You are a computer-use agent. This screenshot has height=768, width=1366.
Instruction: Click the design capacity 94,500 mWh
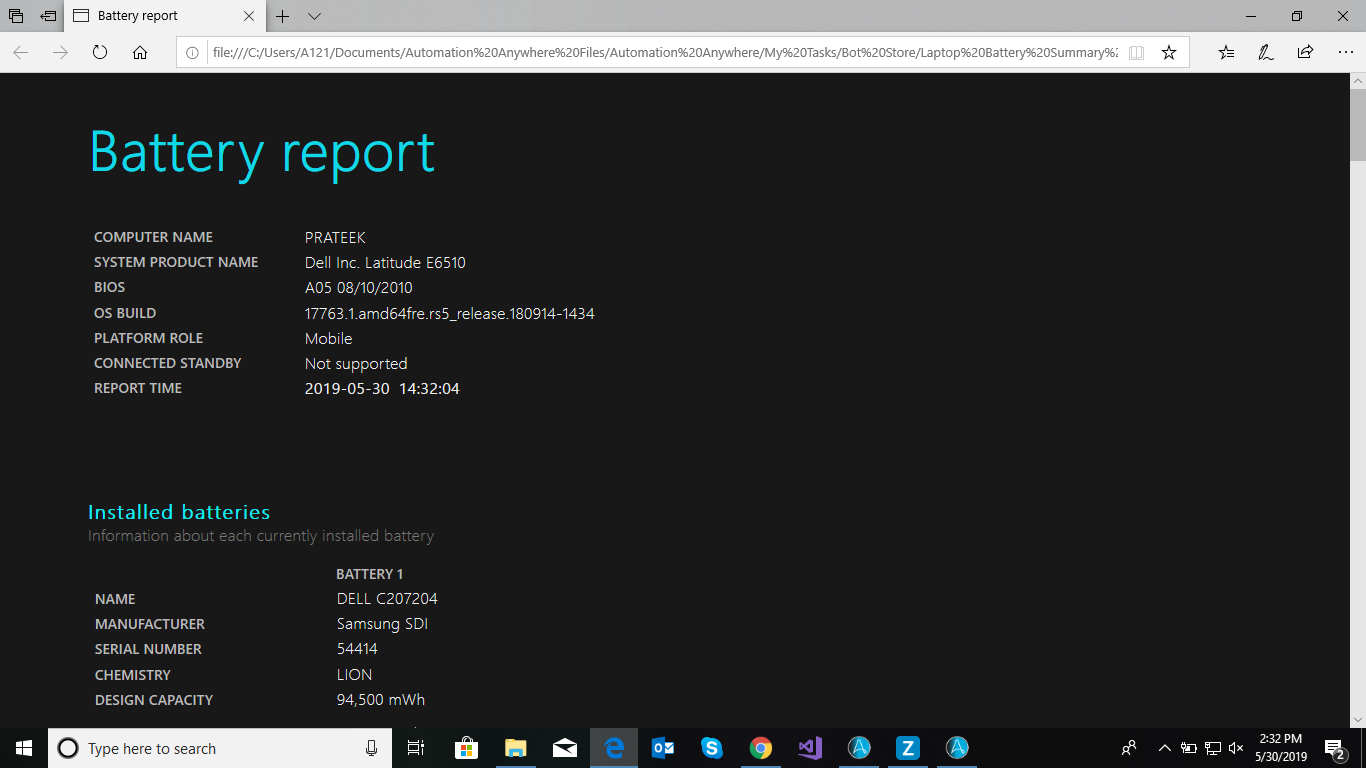(x=381, y=700)
